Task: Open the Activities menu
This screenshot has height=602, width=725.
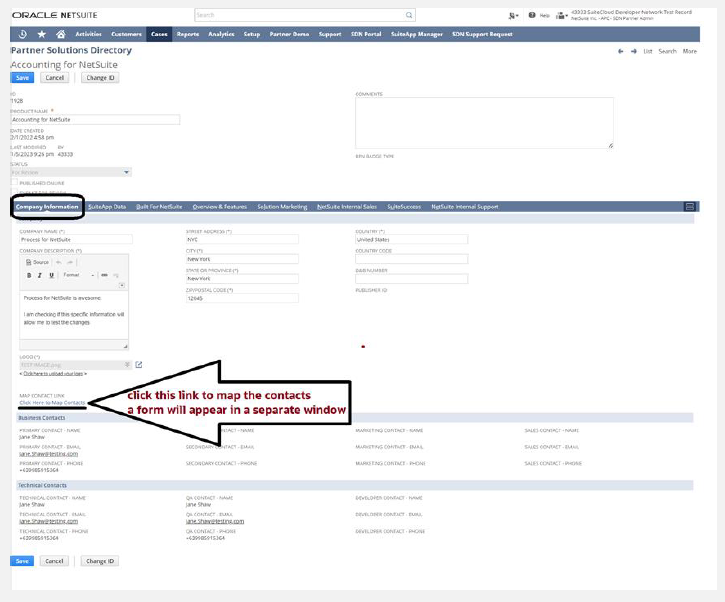Action: pos(88,34)
